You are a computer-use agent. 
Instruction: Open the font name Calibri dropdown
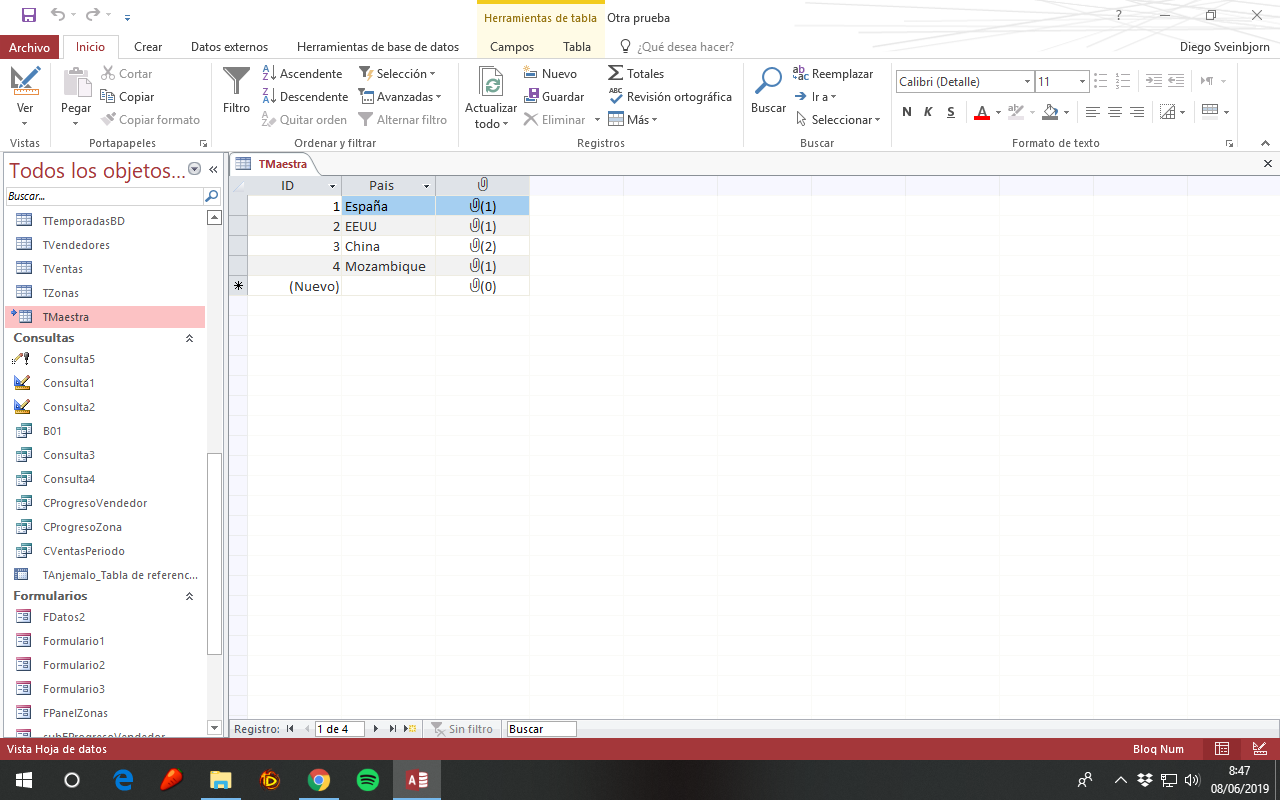(x=1027, y=82)
